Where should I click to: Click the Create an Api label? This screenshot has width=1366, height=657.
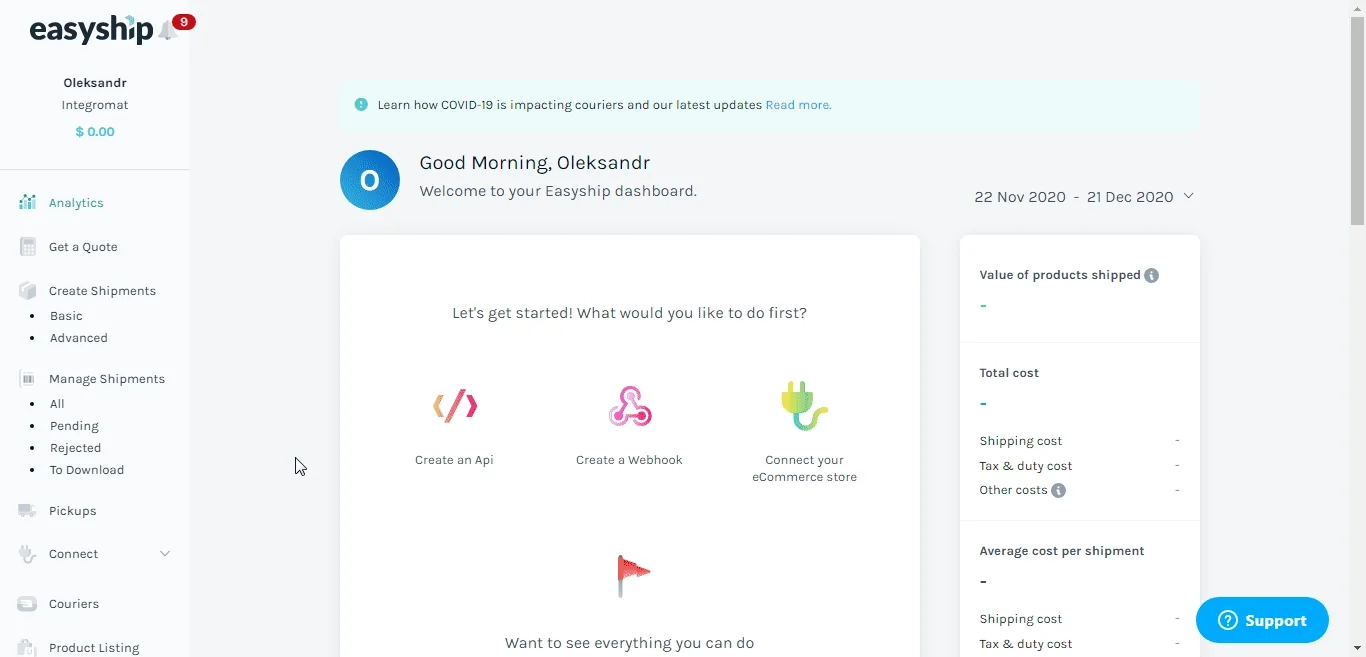point(454,460)
